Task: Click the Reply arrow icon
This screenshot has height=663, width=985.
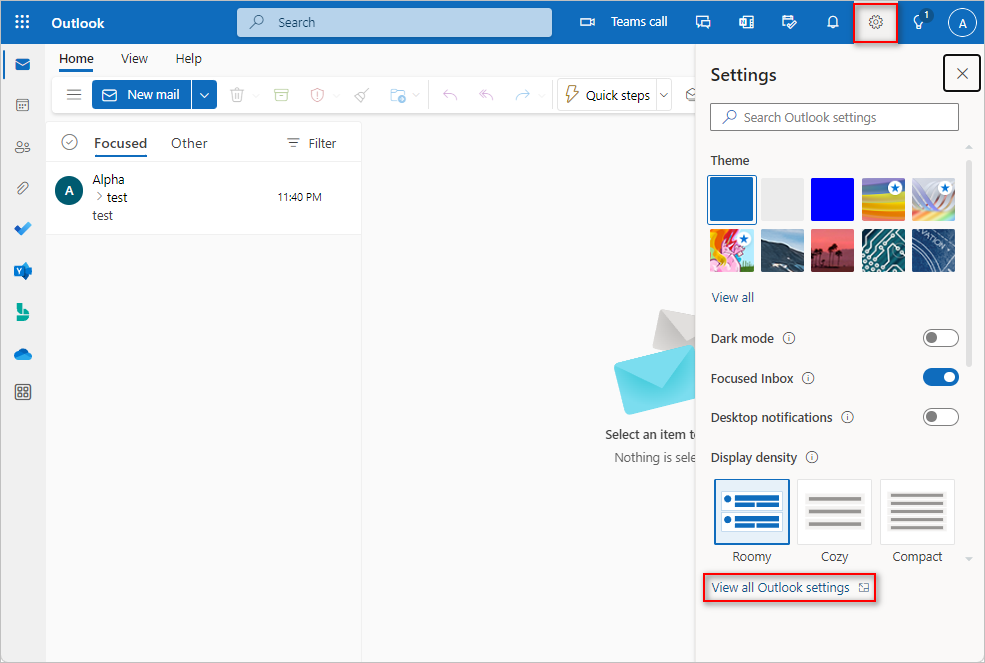Action: [450, 95]
